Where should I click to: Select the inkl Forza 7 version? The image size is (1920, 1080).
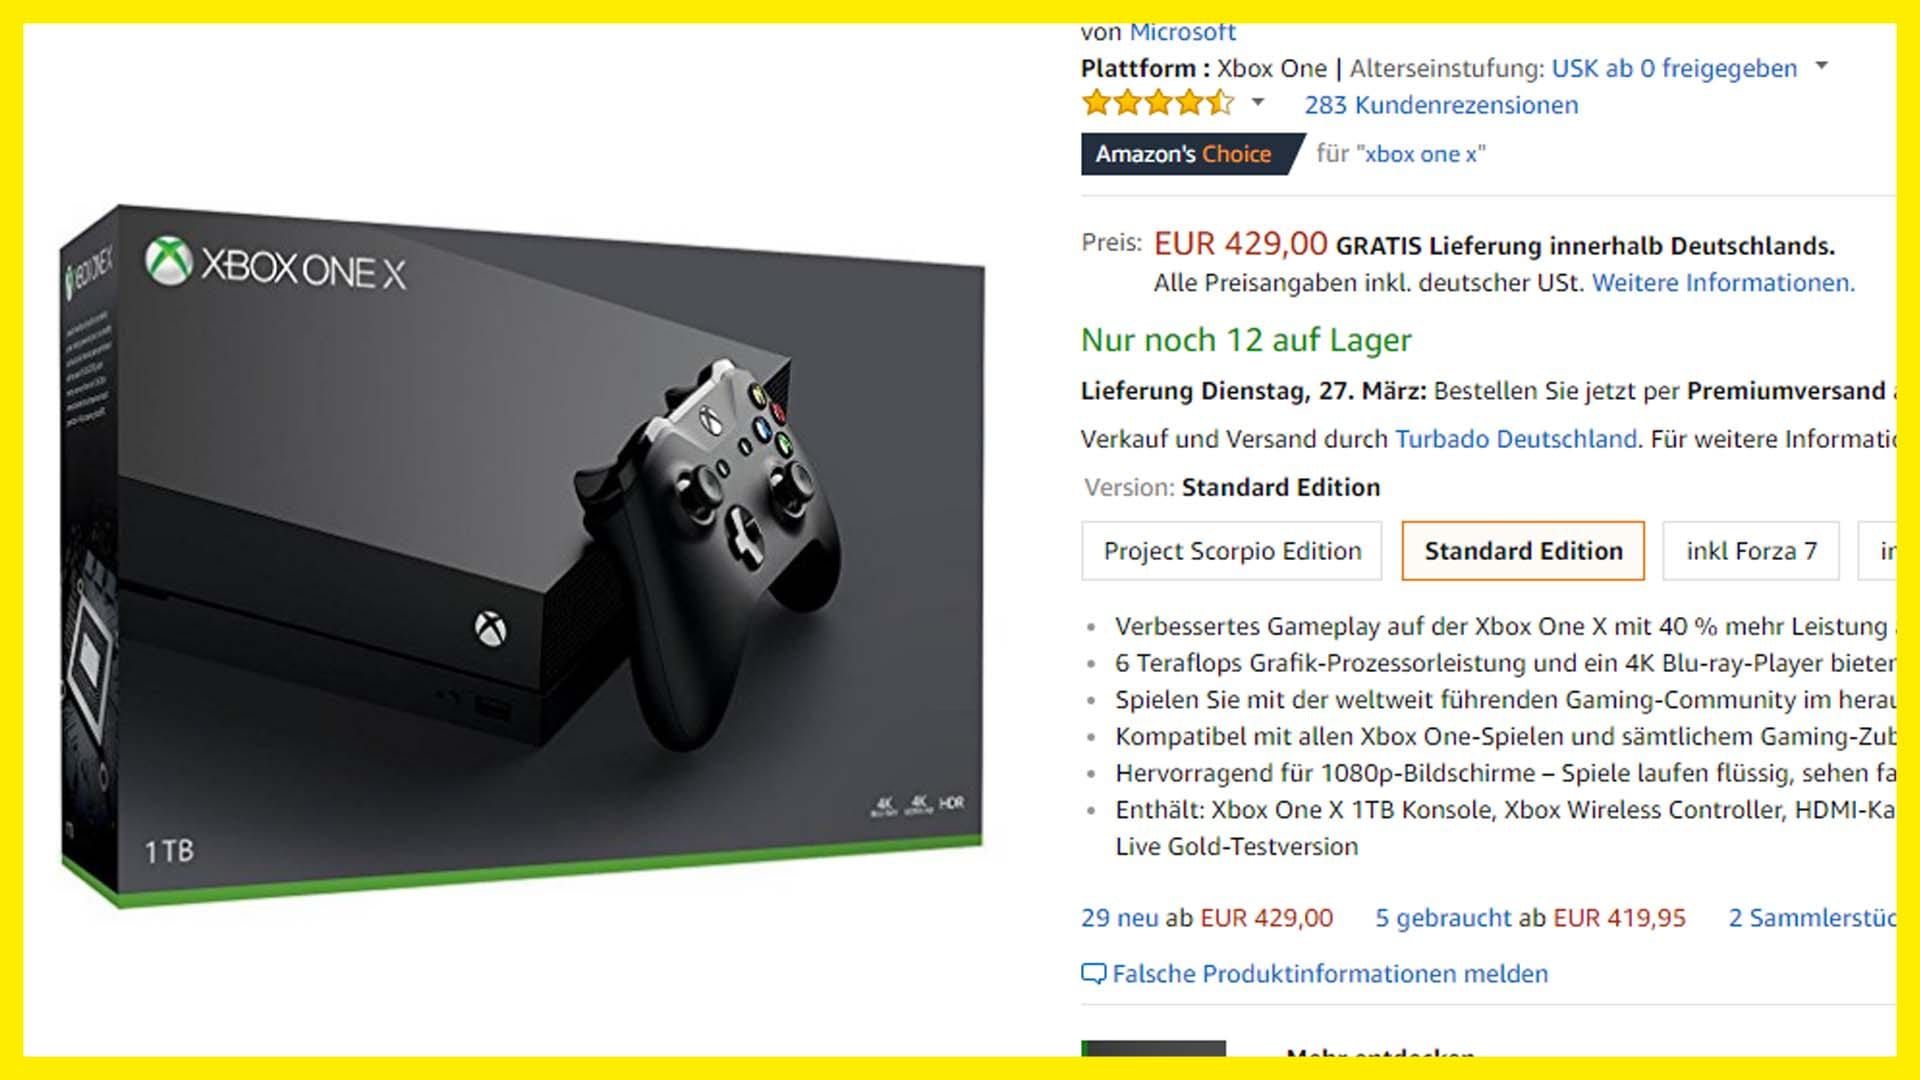[x=1750, y=551]
